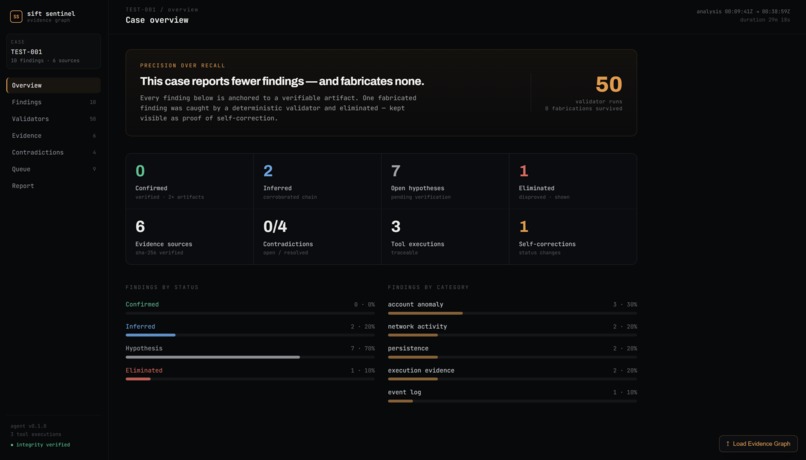This screenshot has height=460, width=806.
Task: Click the Evidence sources stat tile
Action: (x=190, y=237)
